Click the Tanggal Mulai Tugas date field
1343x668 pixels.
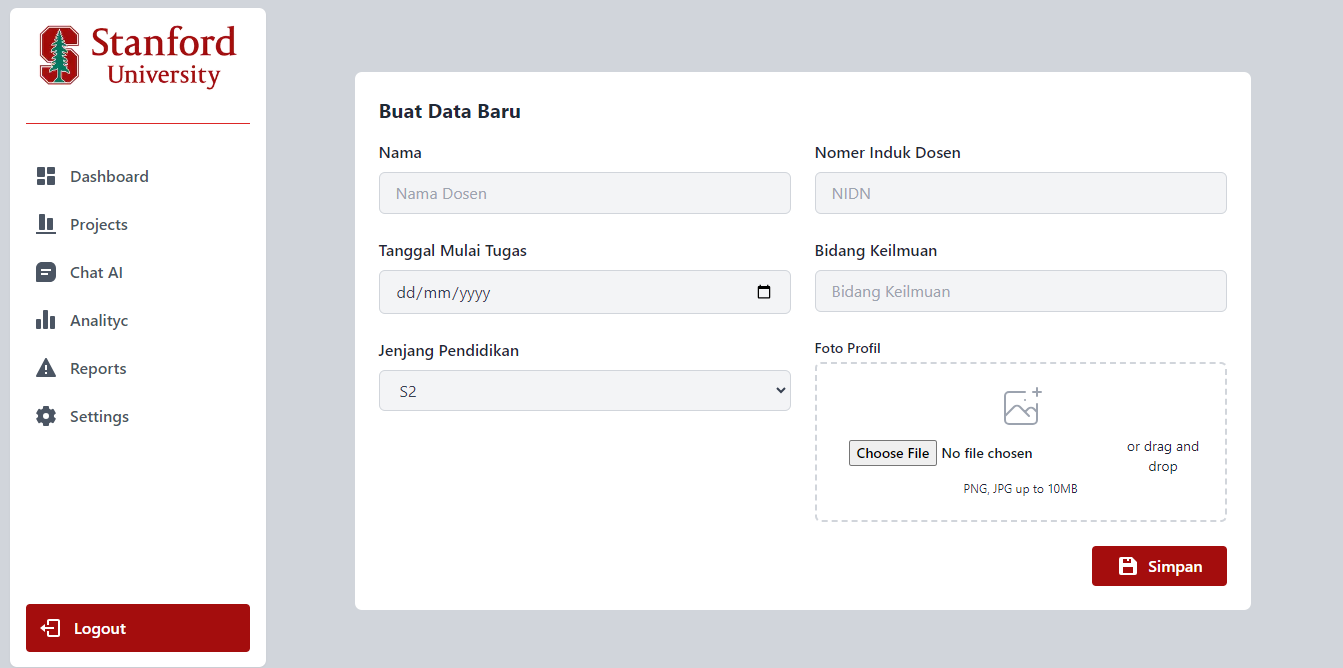coord(560,293)
